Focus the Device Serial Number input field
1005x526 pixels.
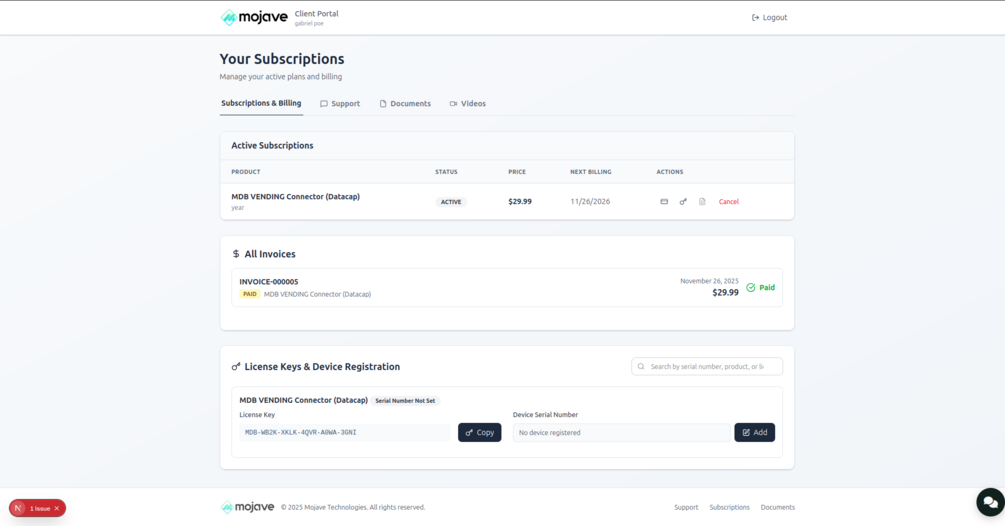tap(621, 432)
